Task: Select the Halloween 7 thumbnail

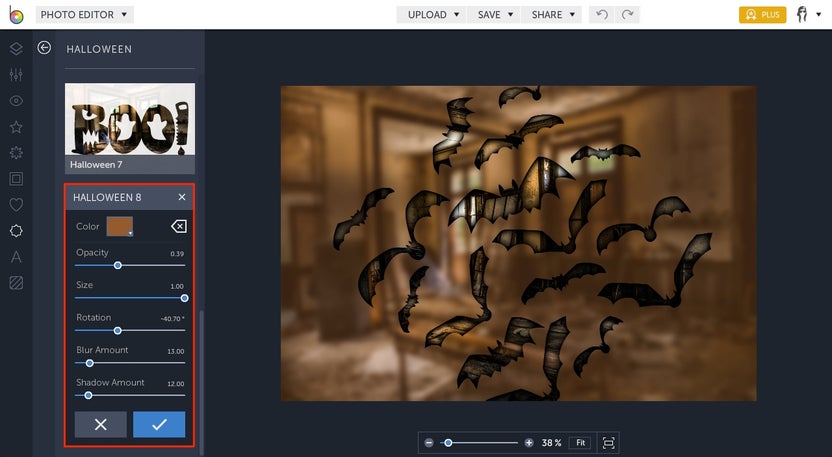Action: coord(130,128)
